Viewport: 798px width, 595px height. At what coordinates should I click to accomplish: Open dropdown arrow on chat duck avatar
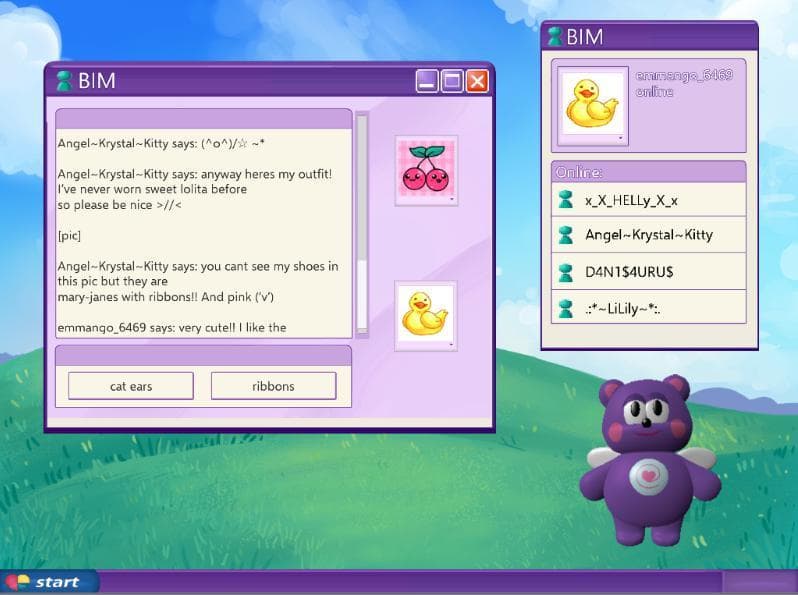451,345
